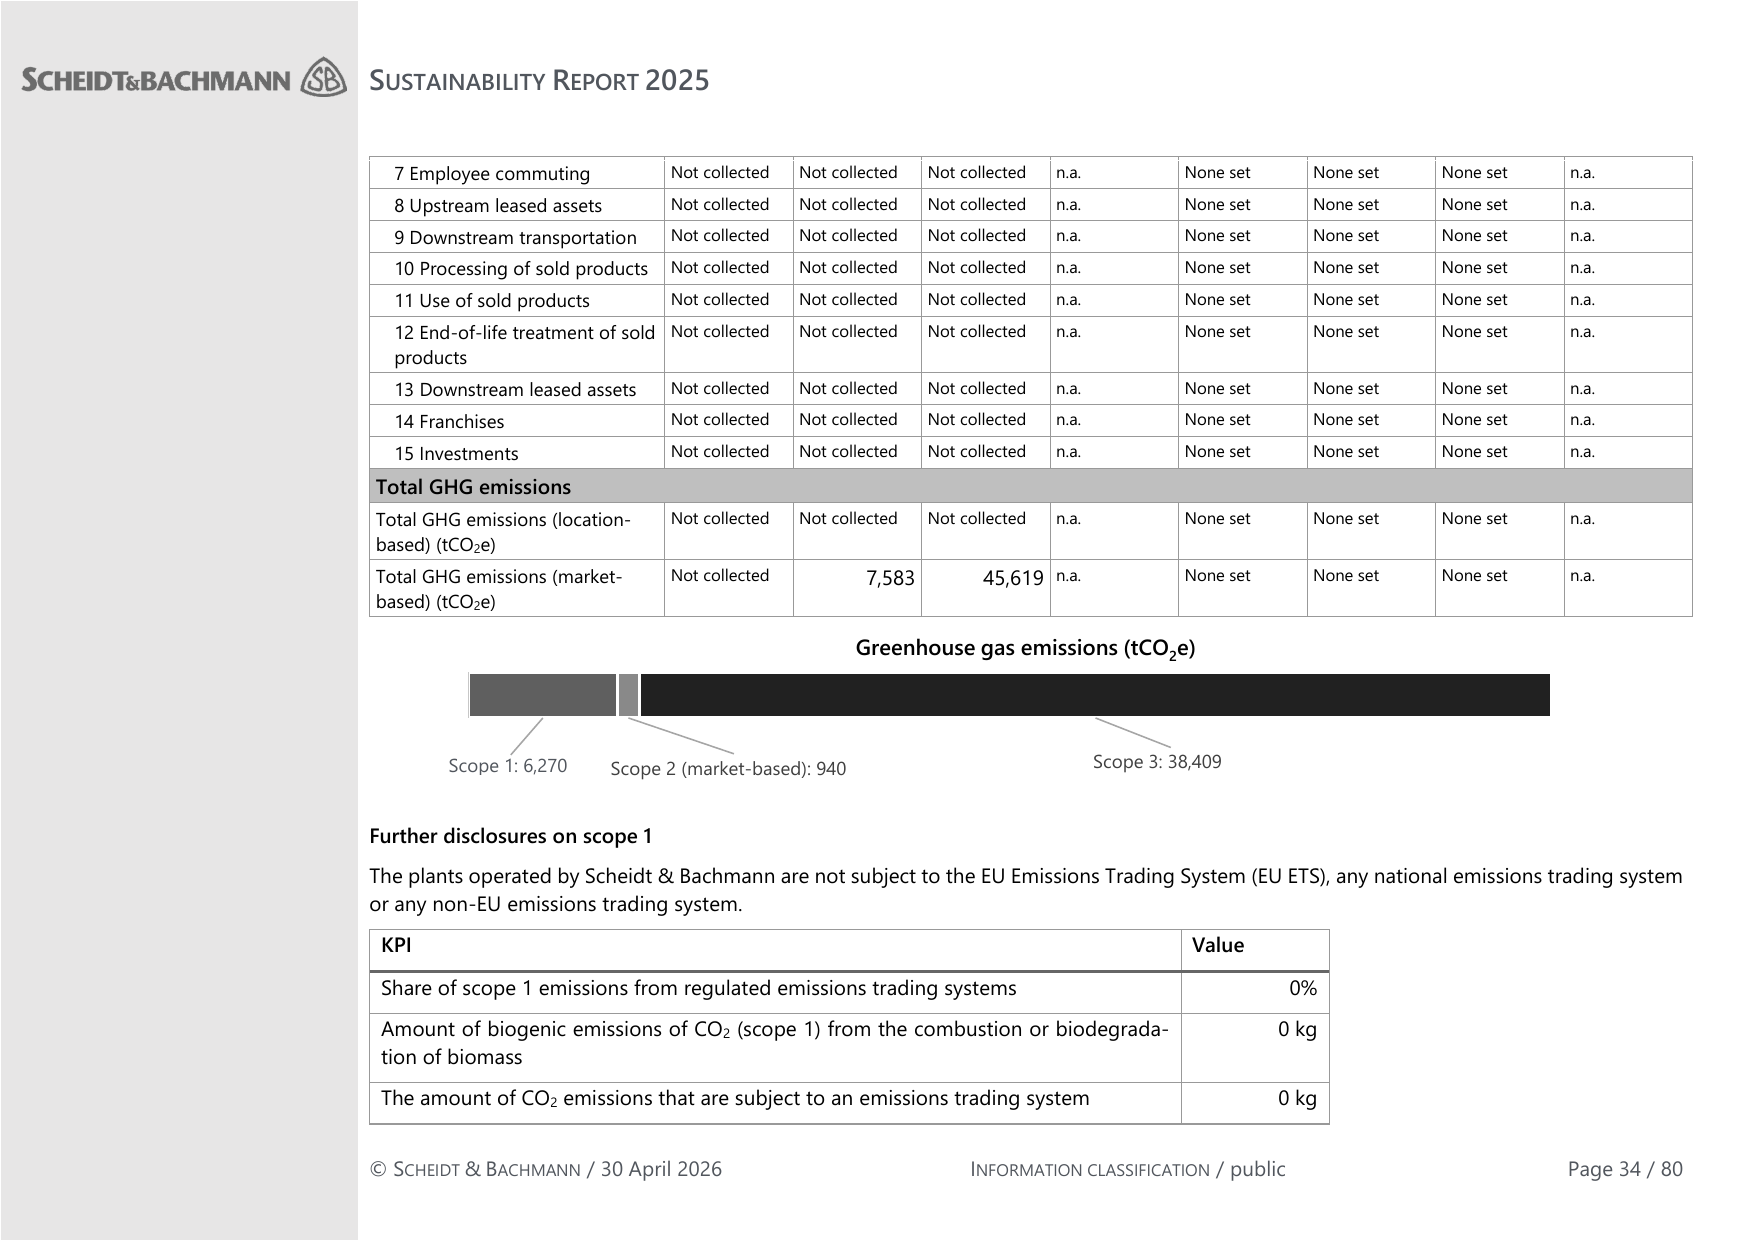Click the 'Page 34 / 80' footer
This screenshot has height=1241, width=1754.
[x=1625, y=1169]
